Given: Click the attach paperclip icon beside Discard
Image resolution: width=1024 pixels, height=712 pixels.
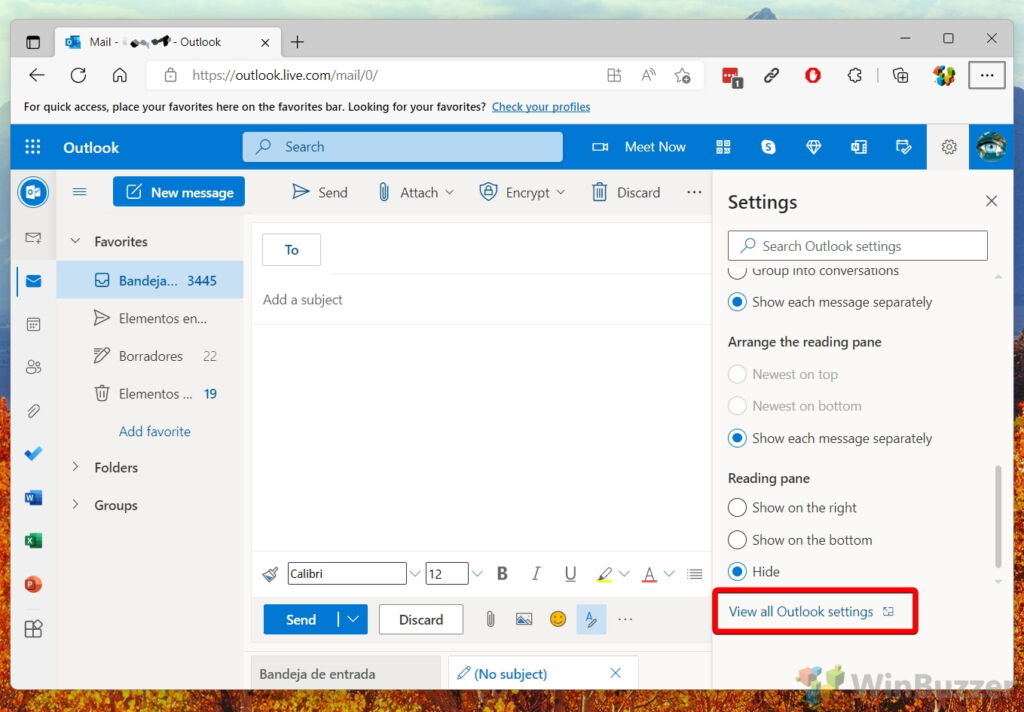Looking at the screenshot, I should (490, 619).
